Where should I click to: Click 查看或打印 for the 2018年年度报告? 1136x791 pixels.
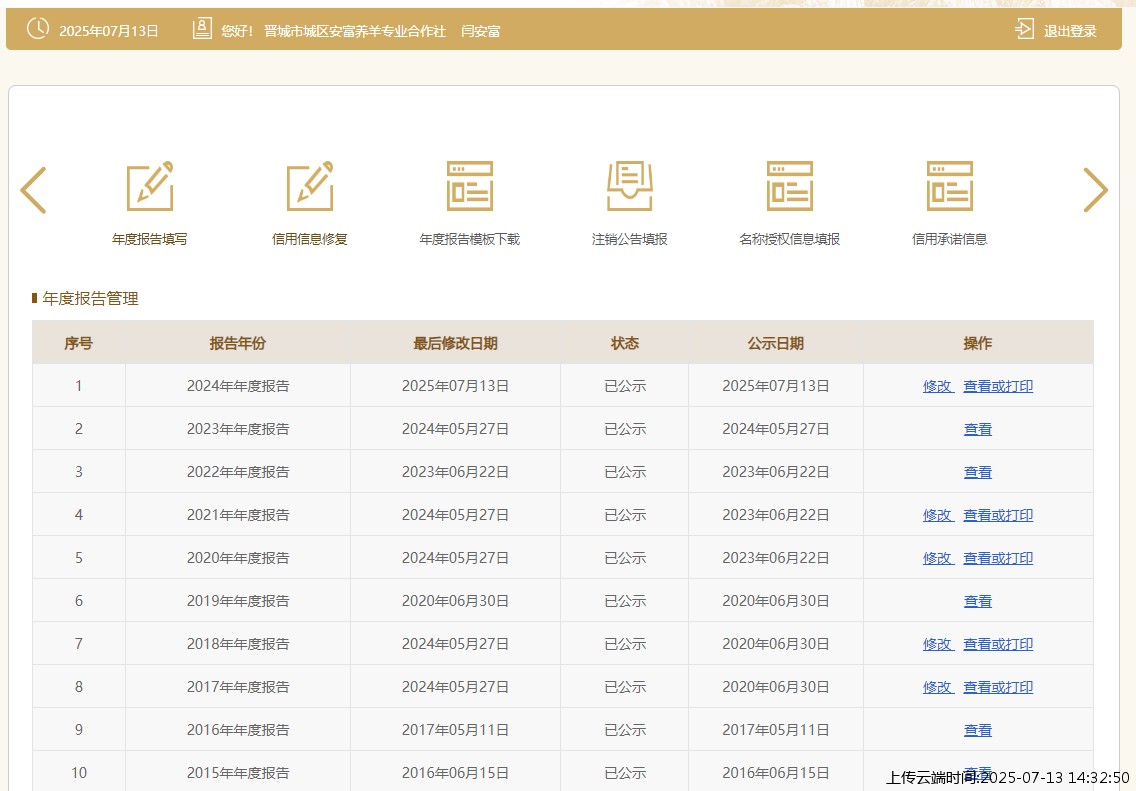998,644
